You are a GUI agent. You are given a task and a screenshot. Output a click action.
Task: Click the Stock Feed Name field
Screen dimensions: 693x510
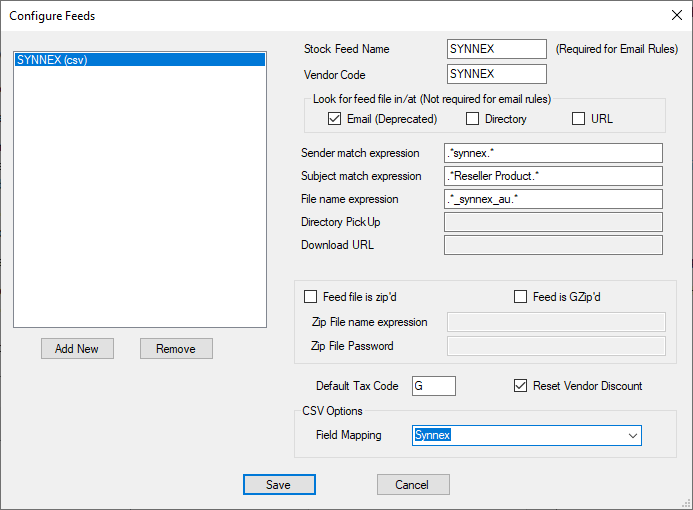(497, 49)
